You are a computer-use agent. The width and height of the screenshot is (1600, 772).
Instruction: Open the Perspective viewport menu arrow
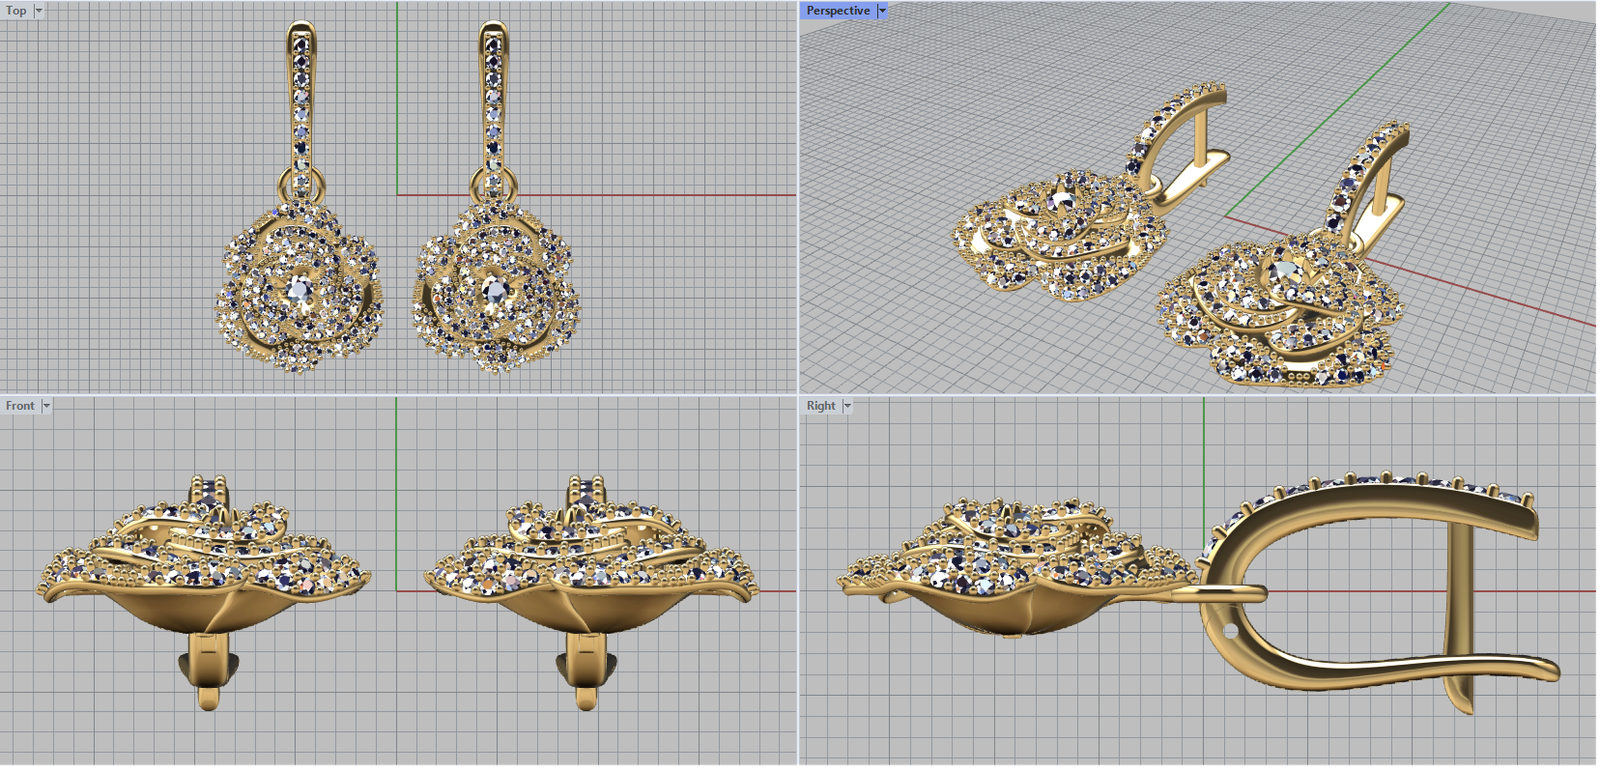[882, 11]
